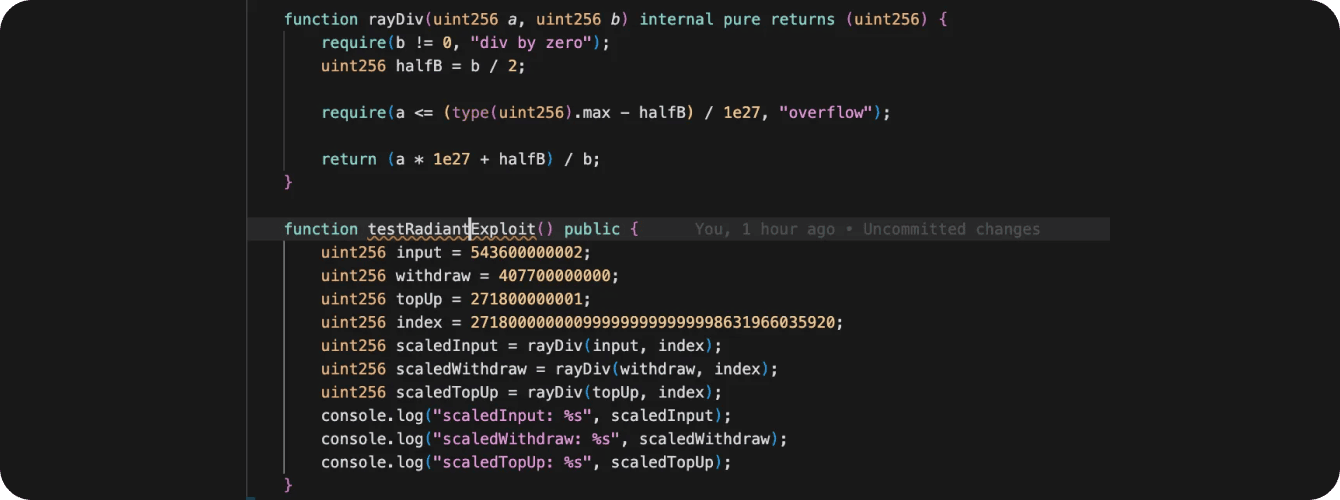Image resolution: width=1340 pixels, height=500 pixels.
Task: Click 'rayDiv(topUp, index)' call
Action: click(620, 392)
